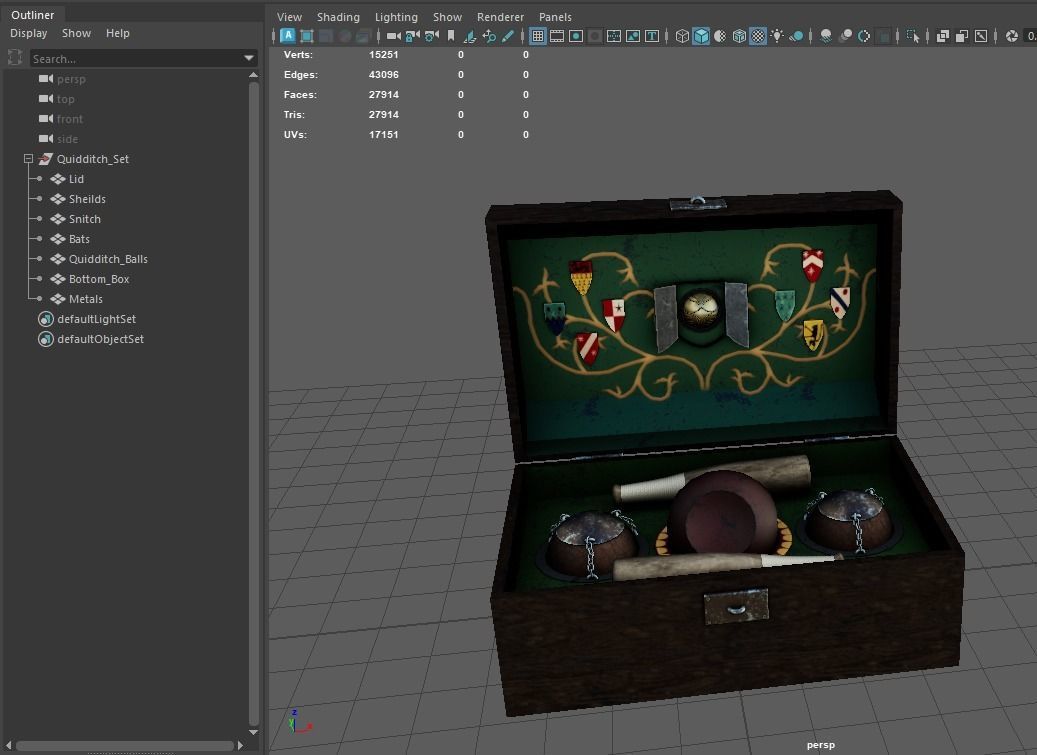Image resolution: width=1037 pixels, height=755 pixels.
Task: Open the viewport View menu
Action: [289, 17]
